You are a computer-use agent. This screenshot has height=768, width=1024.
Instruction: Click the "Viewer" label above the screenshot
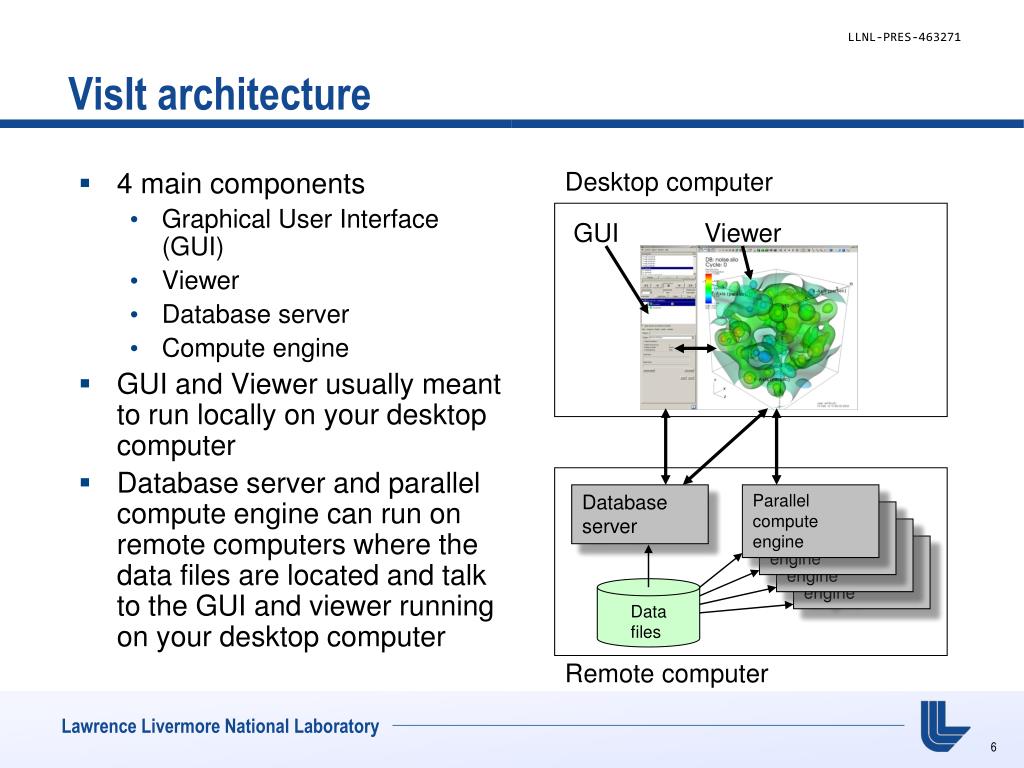(x=743, y=233)
